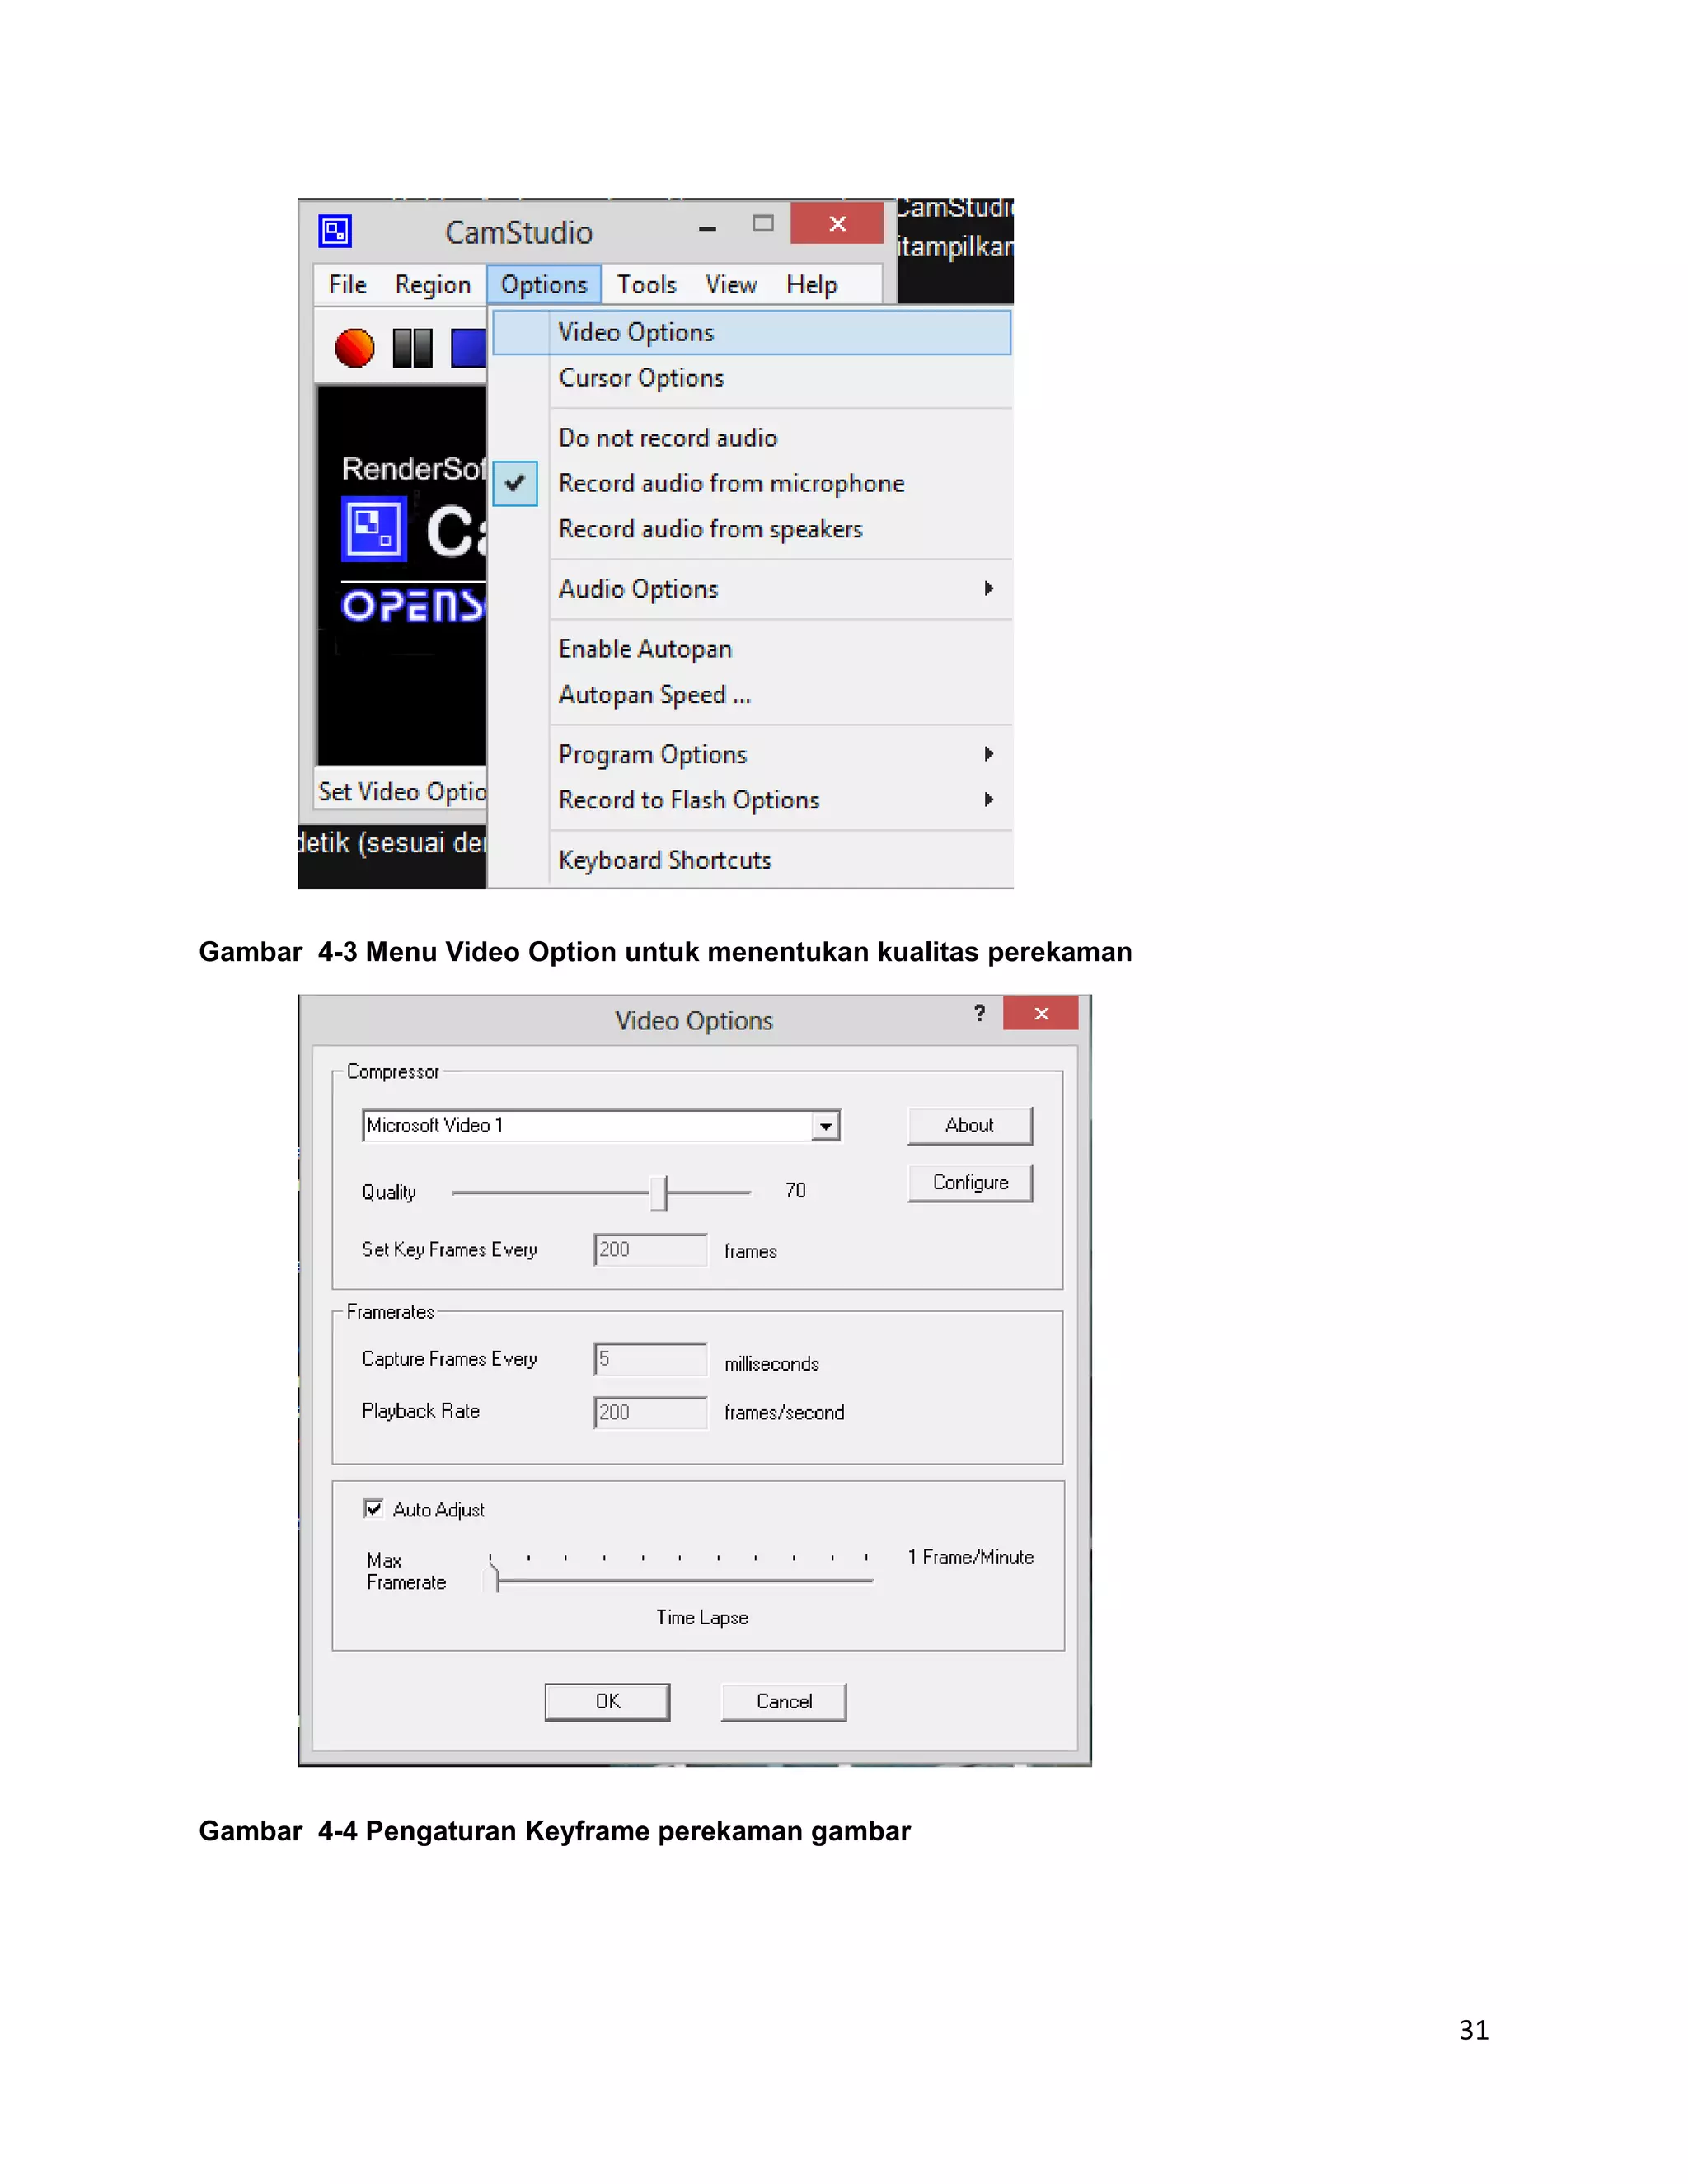The height and width of the screenshot is (2184, 1688).
Task: Click the Set Key Frames Every field
Action: pos(650,1249)
